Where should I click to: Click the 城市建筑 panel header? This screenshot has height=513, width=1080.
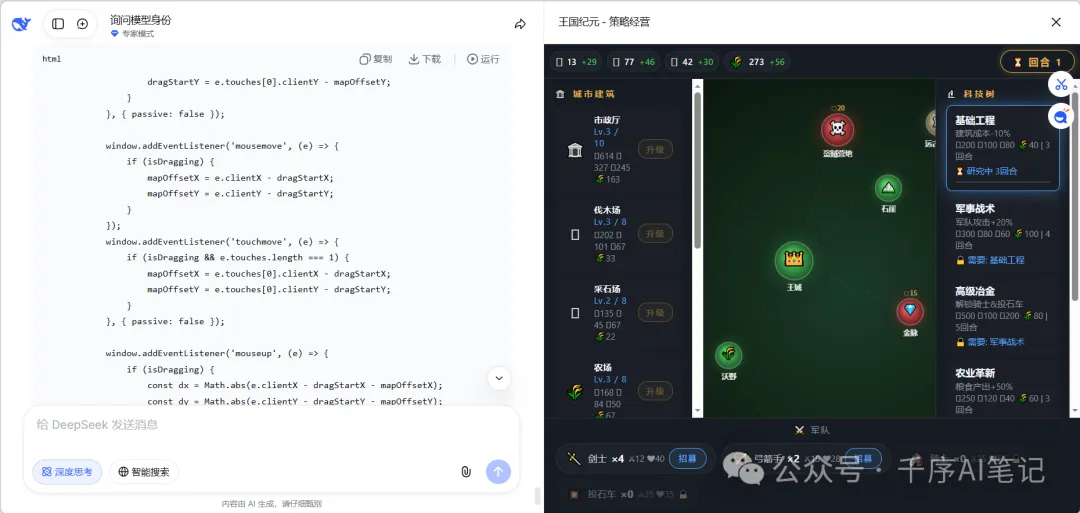click(594, 94)
